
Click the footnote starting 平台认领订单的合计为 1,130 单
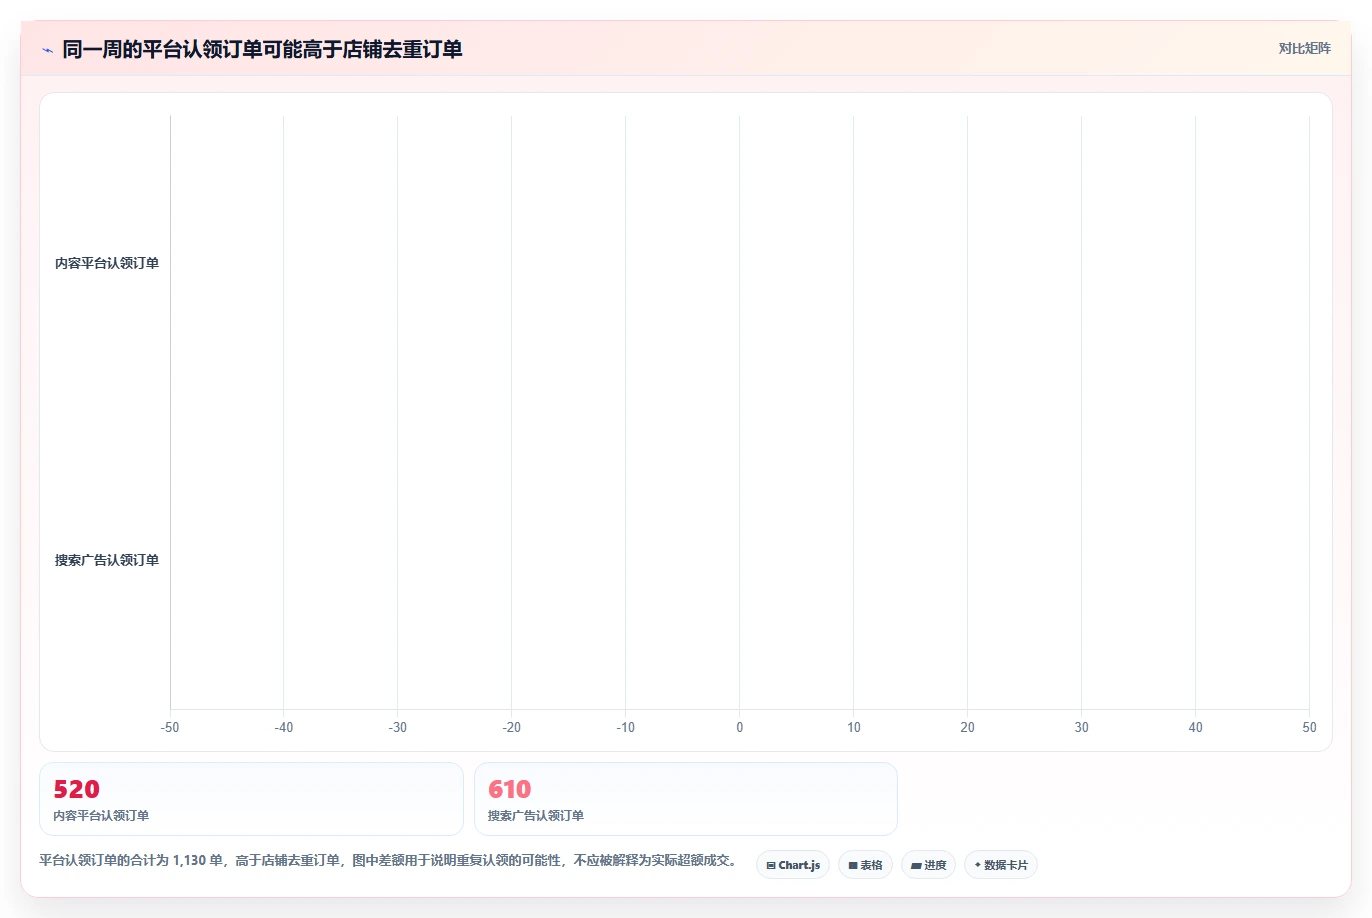coord(388,860)
